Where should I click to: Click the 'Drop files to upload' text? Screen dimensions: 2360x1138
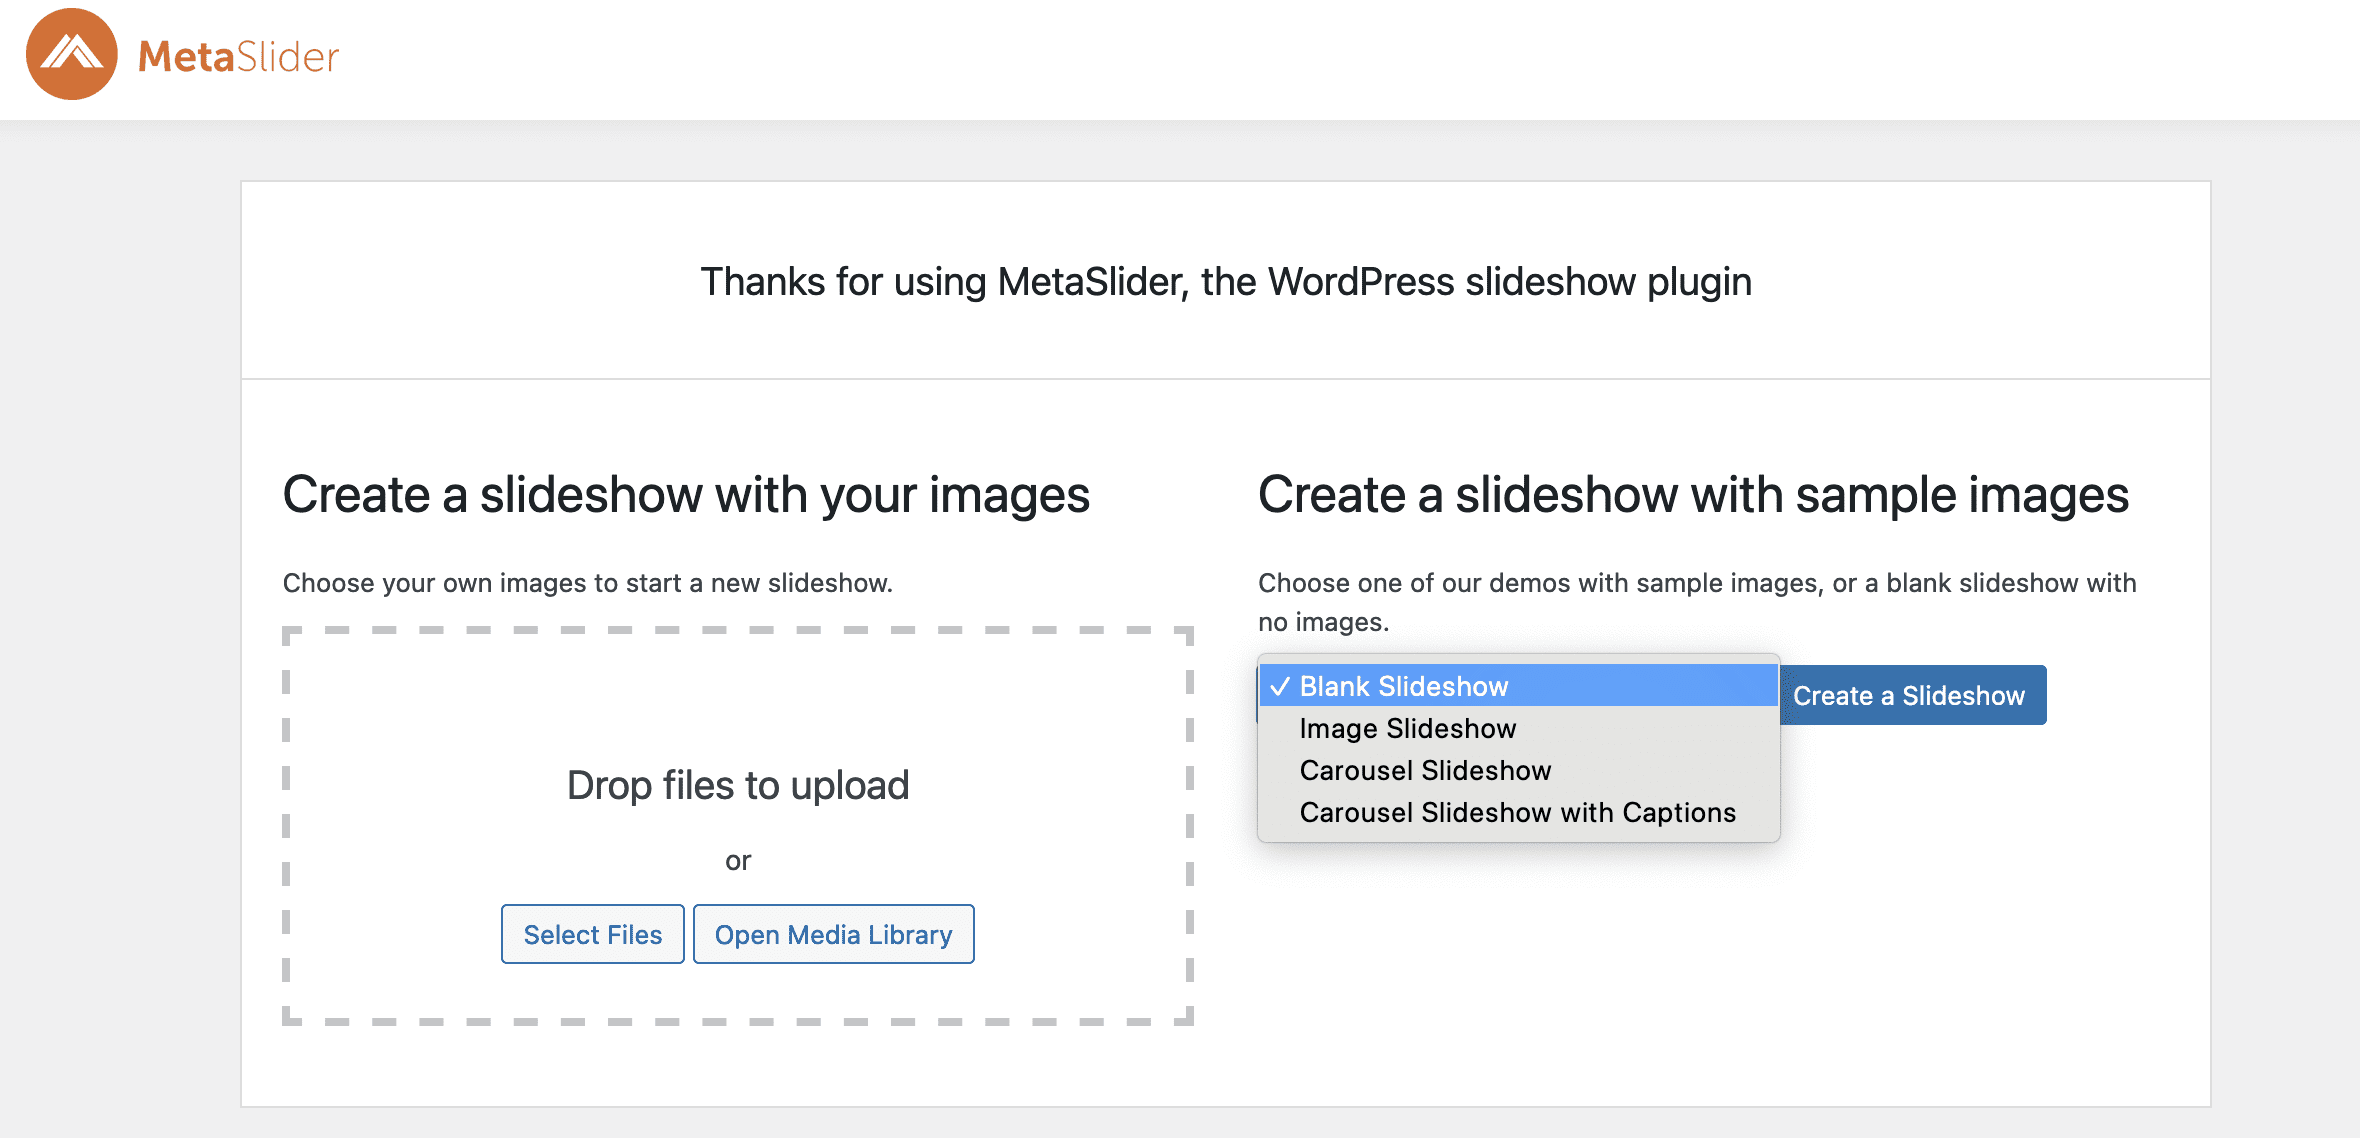738,785
